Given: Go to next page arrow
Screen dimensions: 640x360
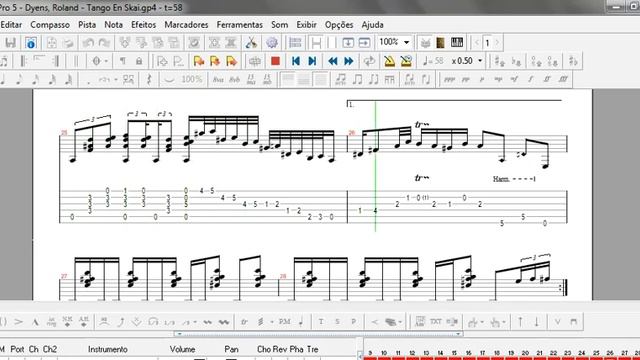Looking at the screenshot, I should click(x=497, y=42).
